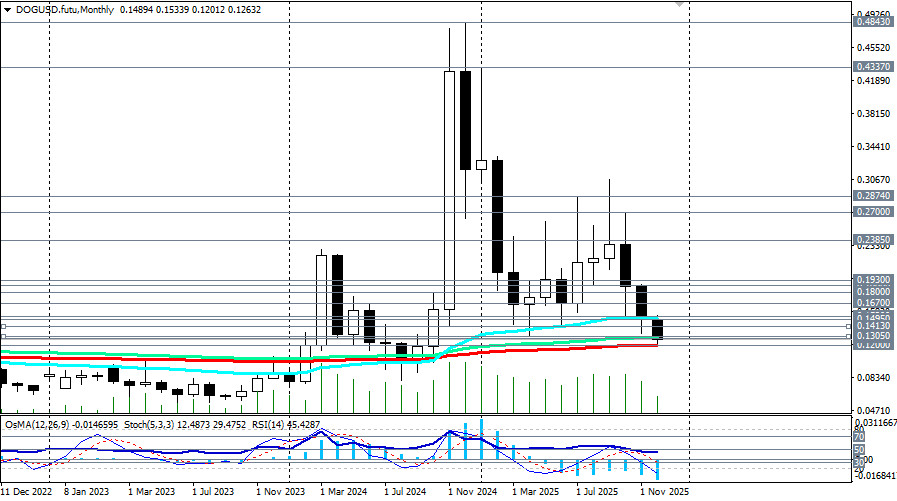
Task: Select the 0.23850 horizontal level label
Action: click(x=875, y=240)
